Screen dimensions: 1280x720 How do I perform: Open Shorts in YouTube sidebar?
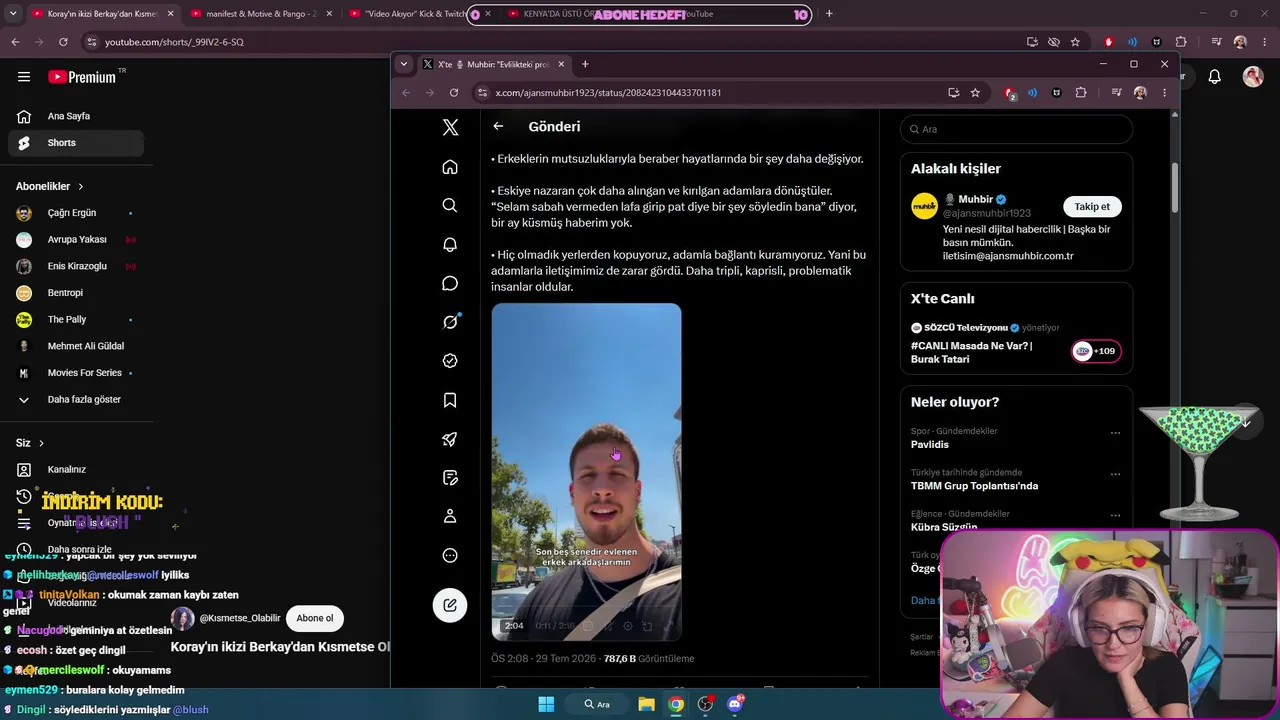[76, 143]
